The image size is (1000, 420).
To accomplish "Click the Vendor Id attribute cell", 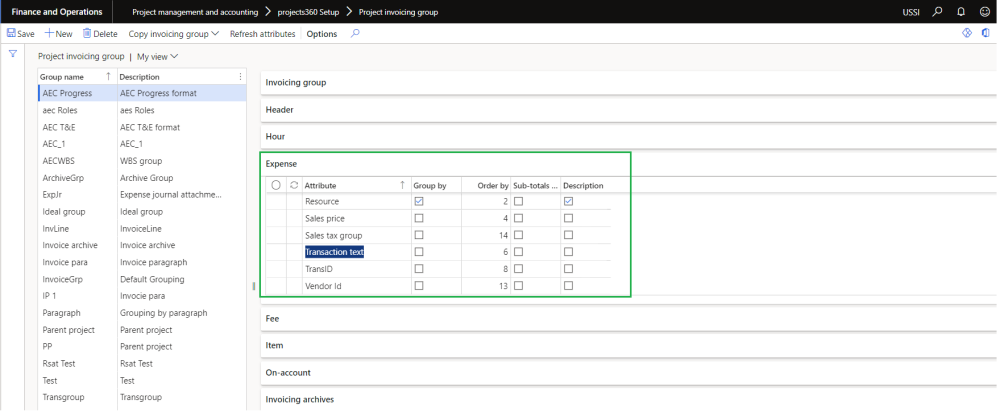I will click(357, 286).
